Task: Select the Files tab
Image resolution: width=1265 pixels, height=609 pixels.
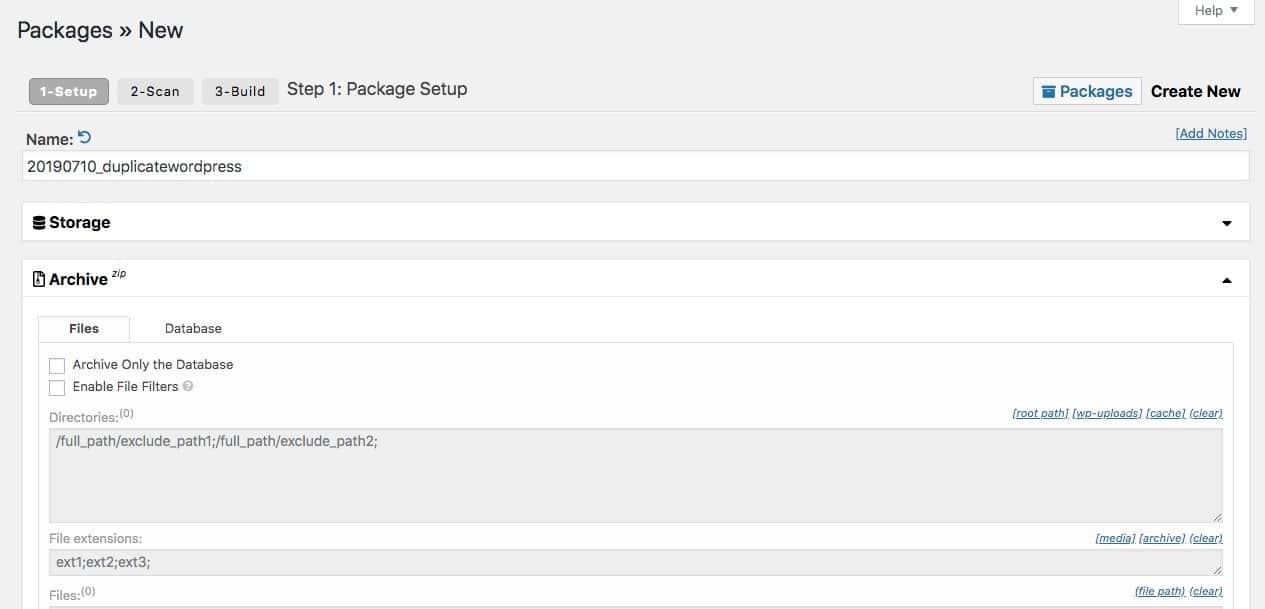Action: click(x=83, y=328)
